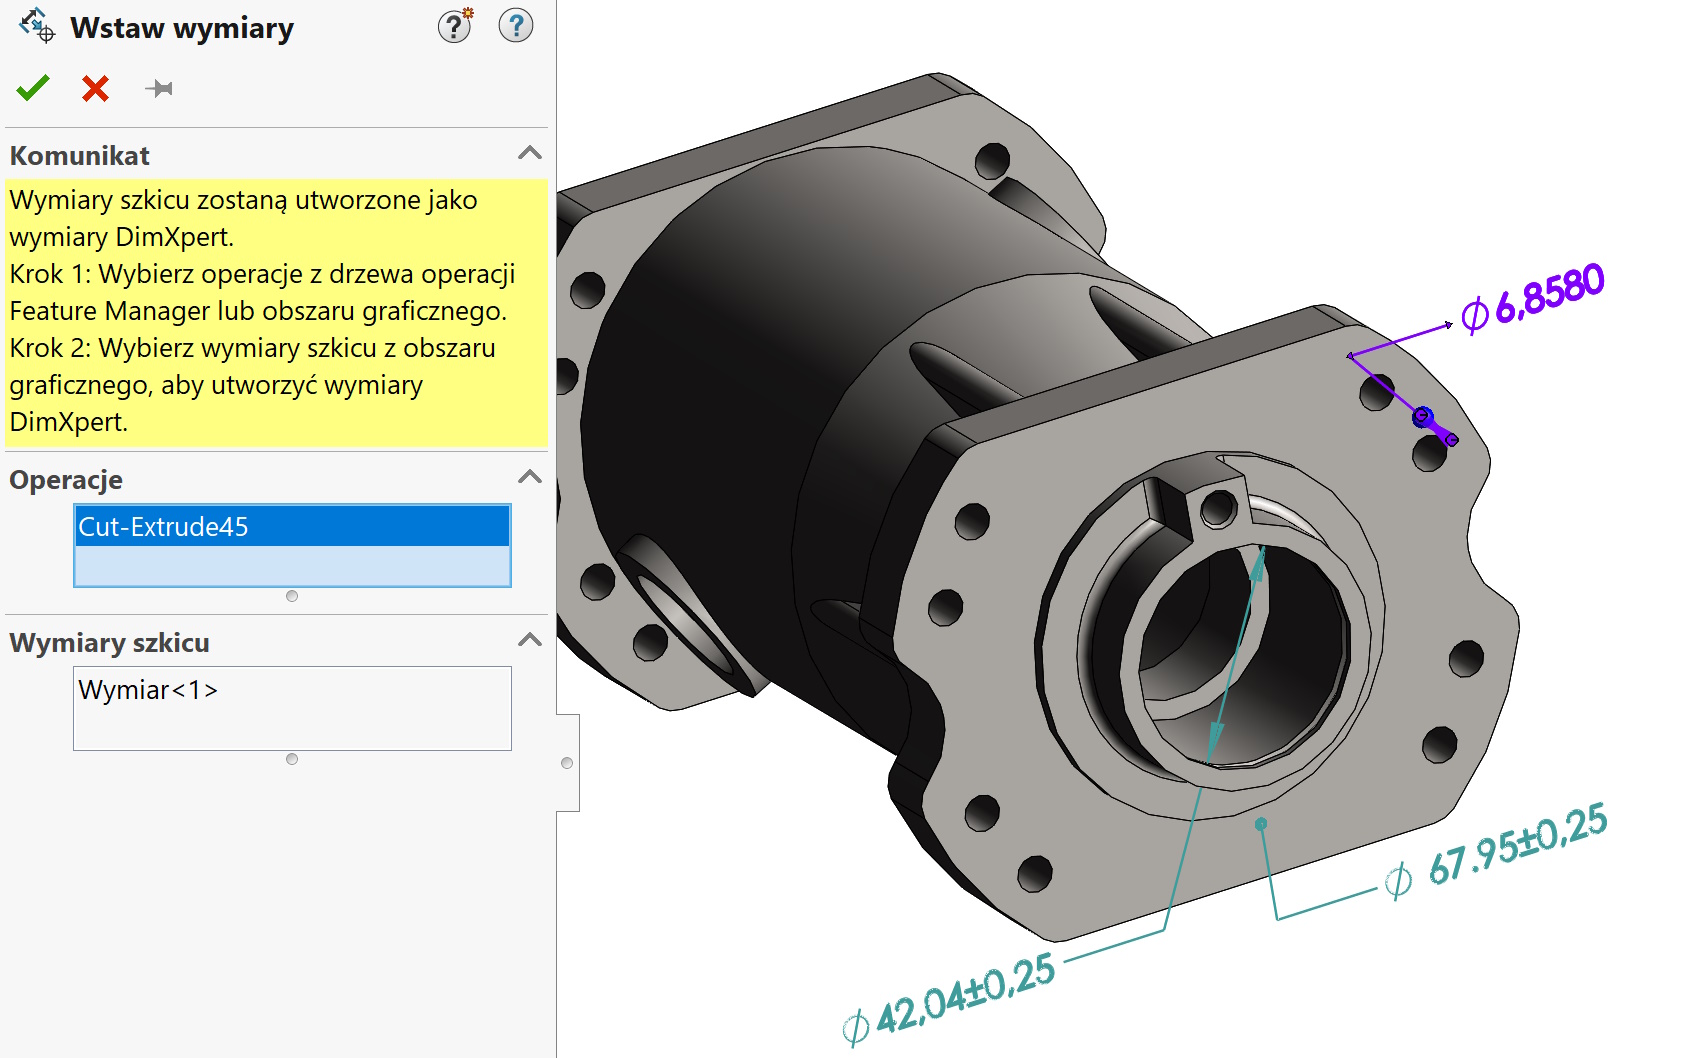
Task: Select Cut-Extrude45 in the Operacje list
Action: pos(292,526)
